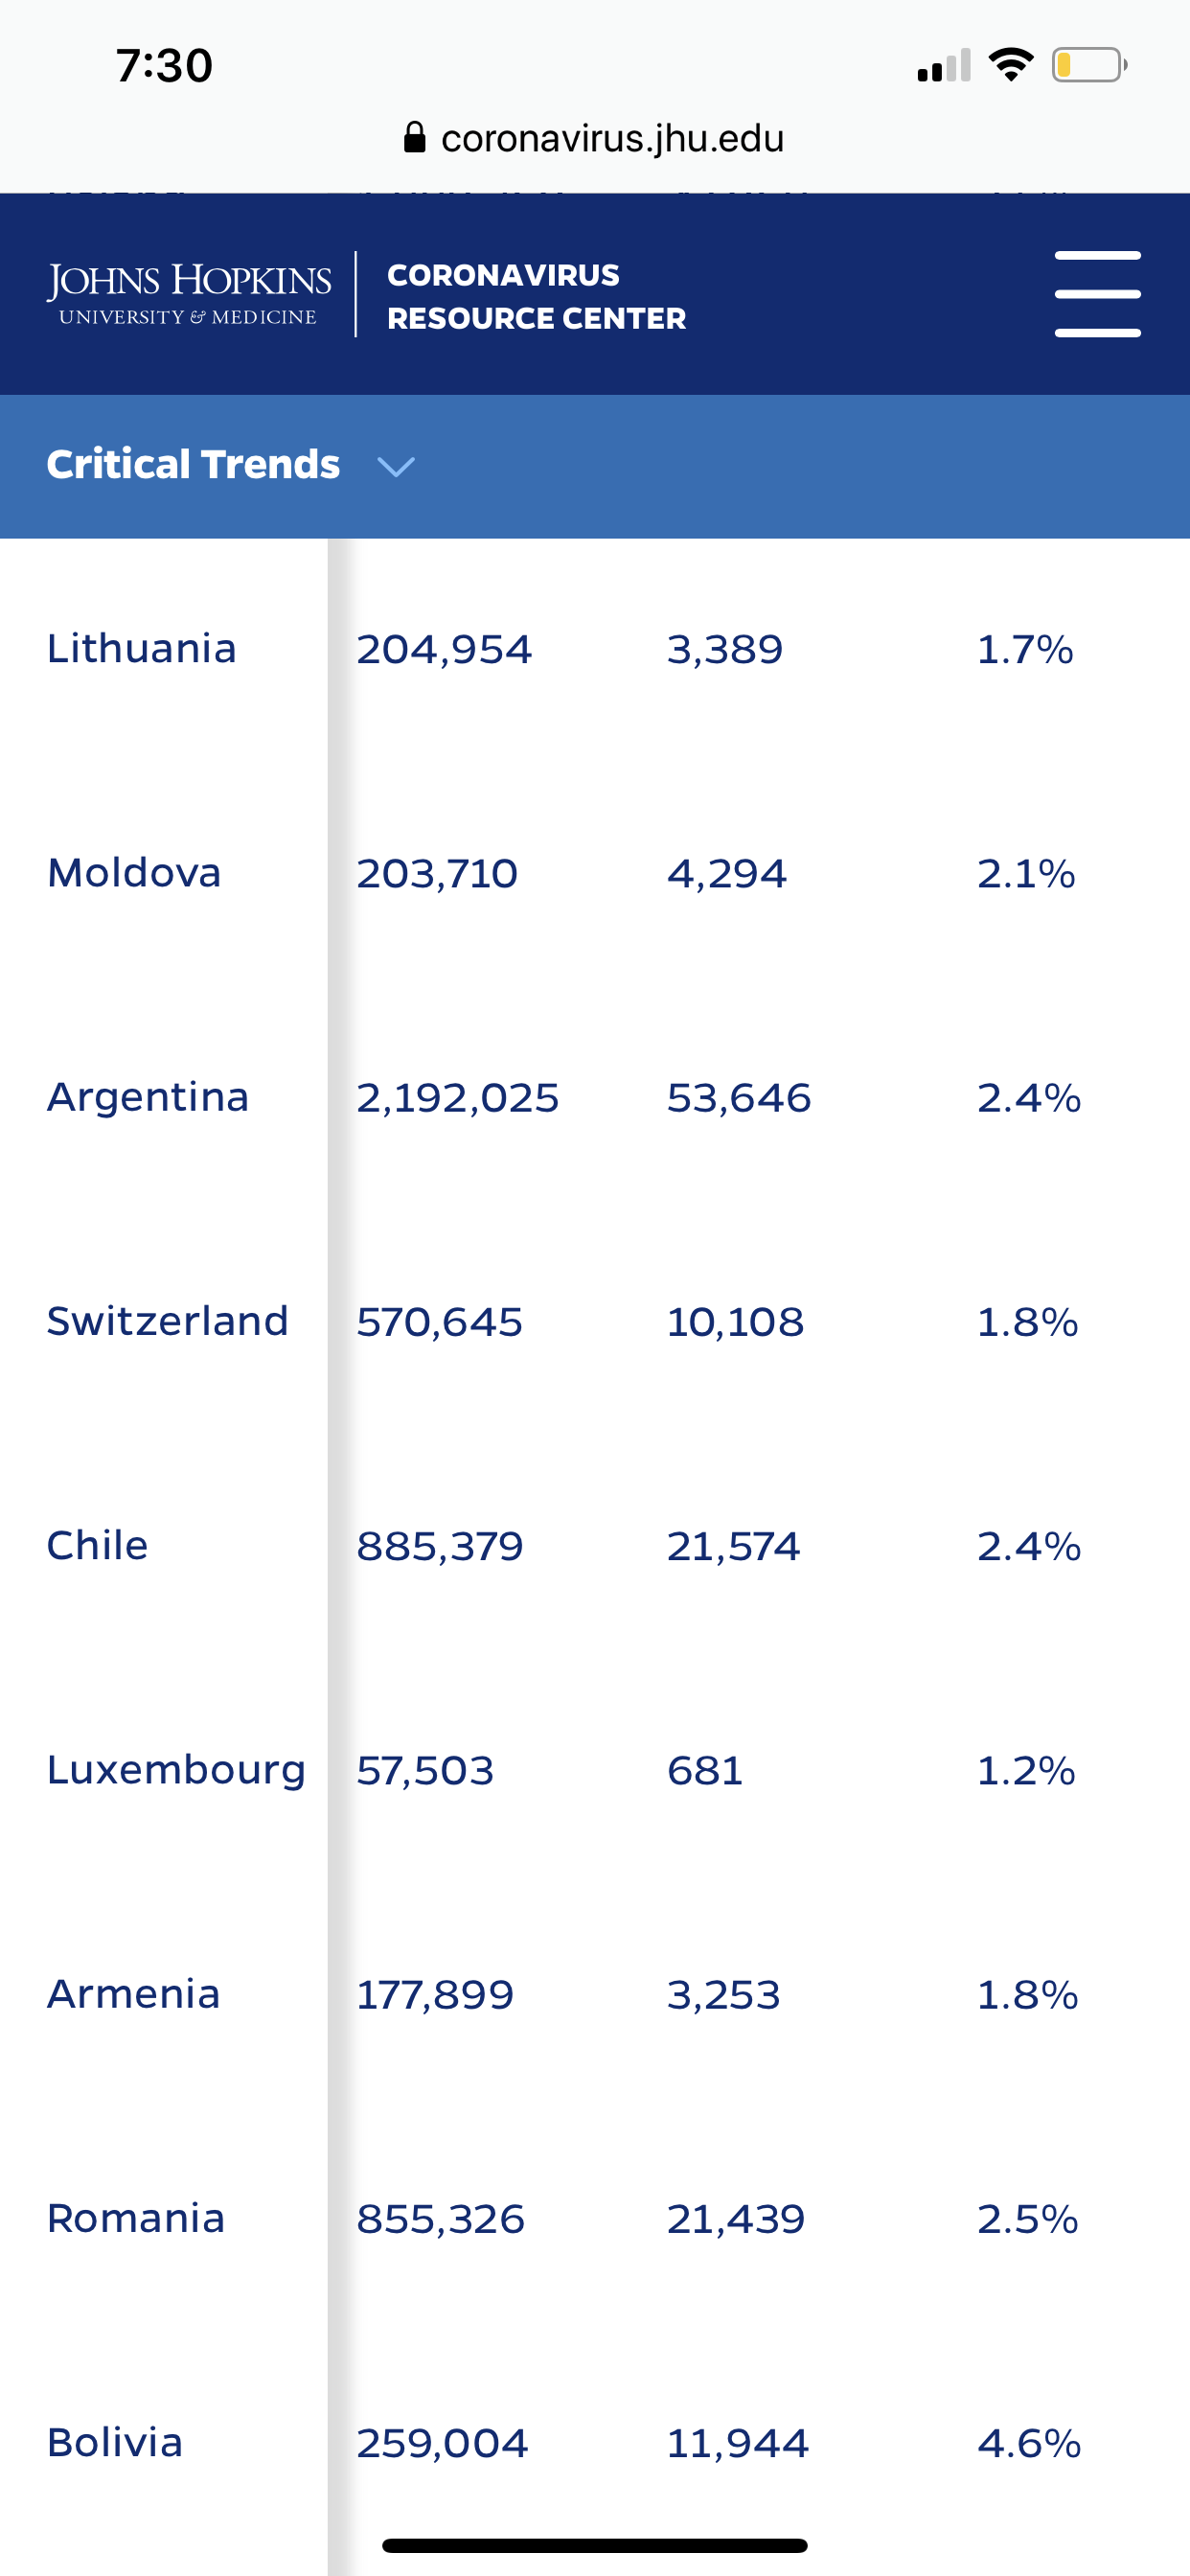
Task: Tap the battery indicator icon
Action: coord(1088,65)
